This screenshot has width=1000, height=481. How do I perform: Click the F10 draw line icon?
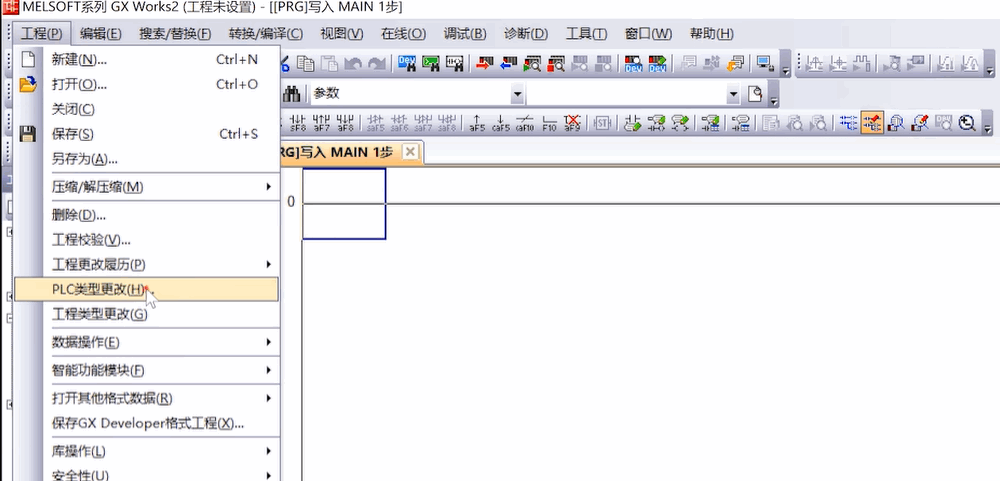(x=548, y=122)
